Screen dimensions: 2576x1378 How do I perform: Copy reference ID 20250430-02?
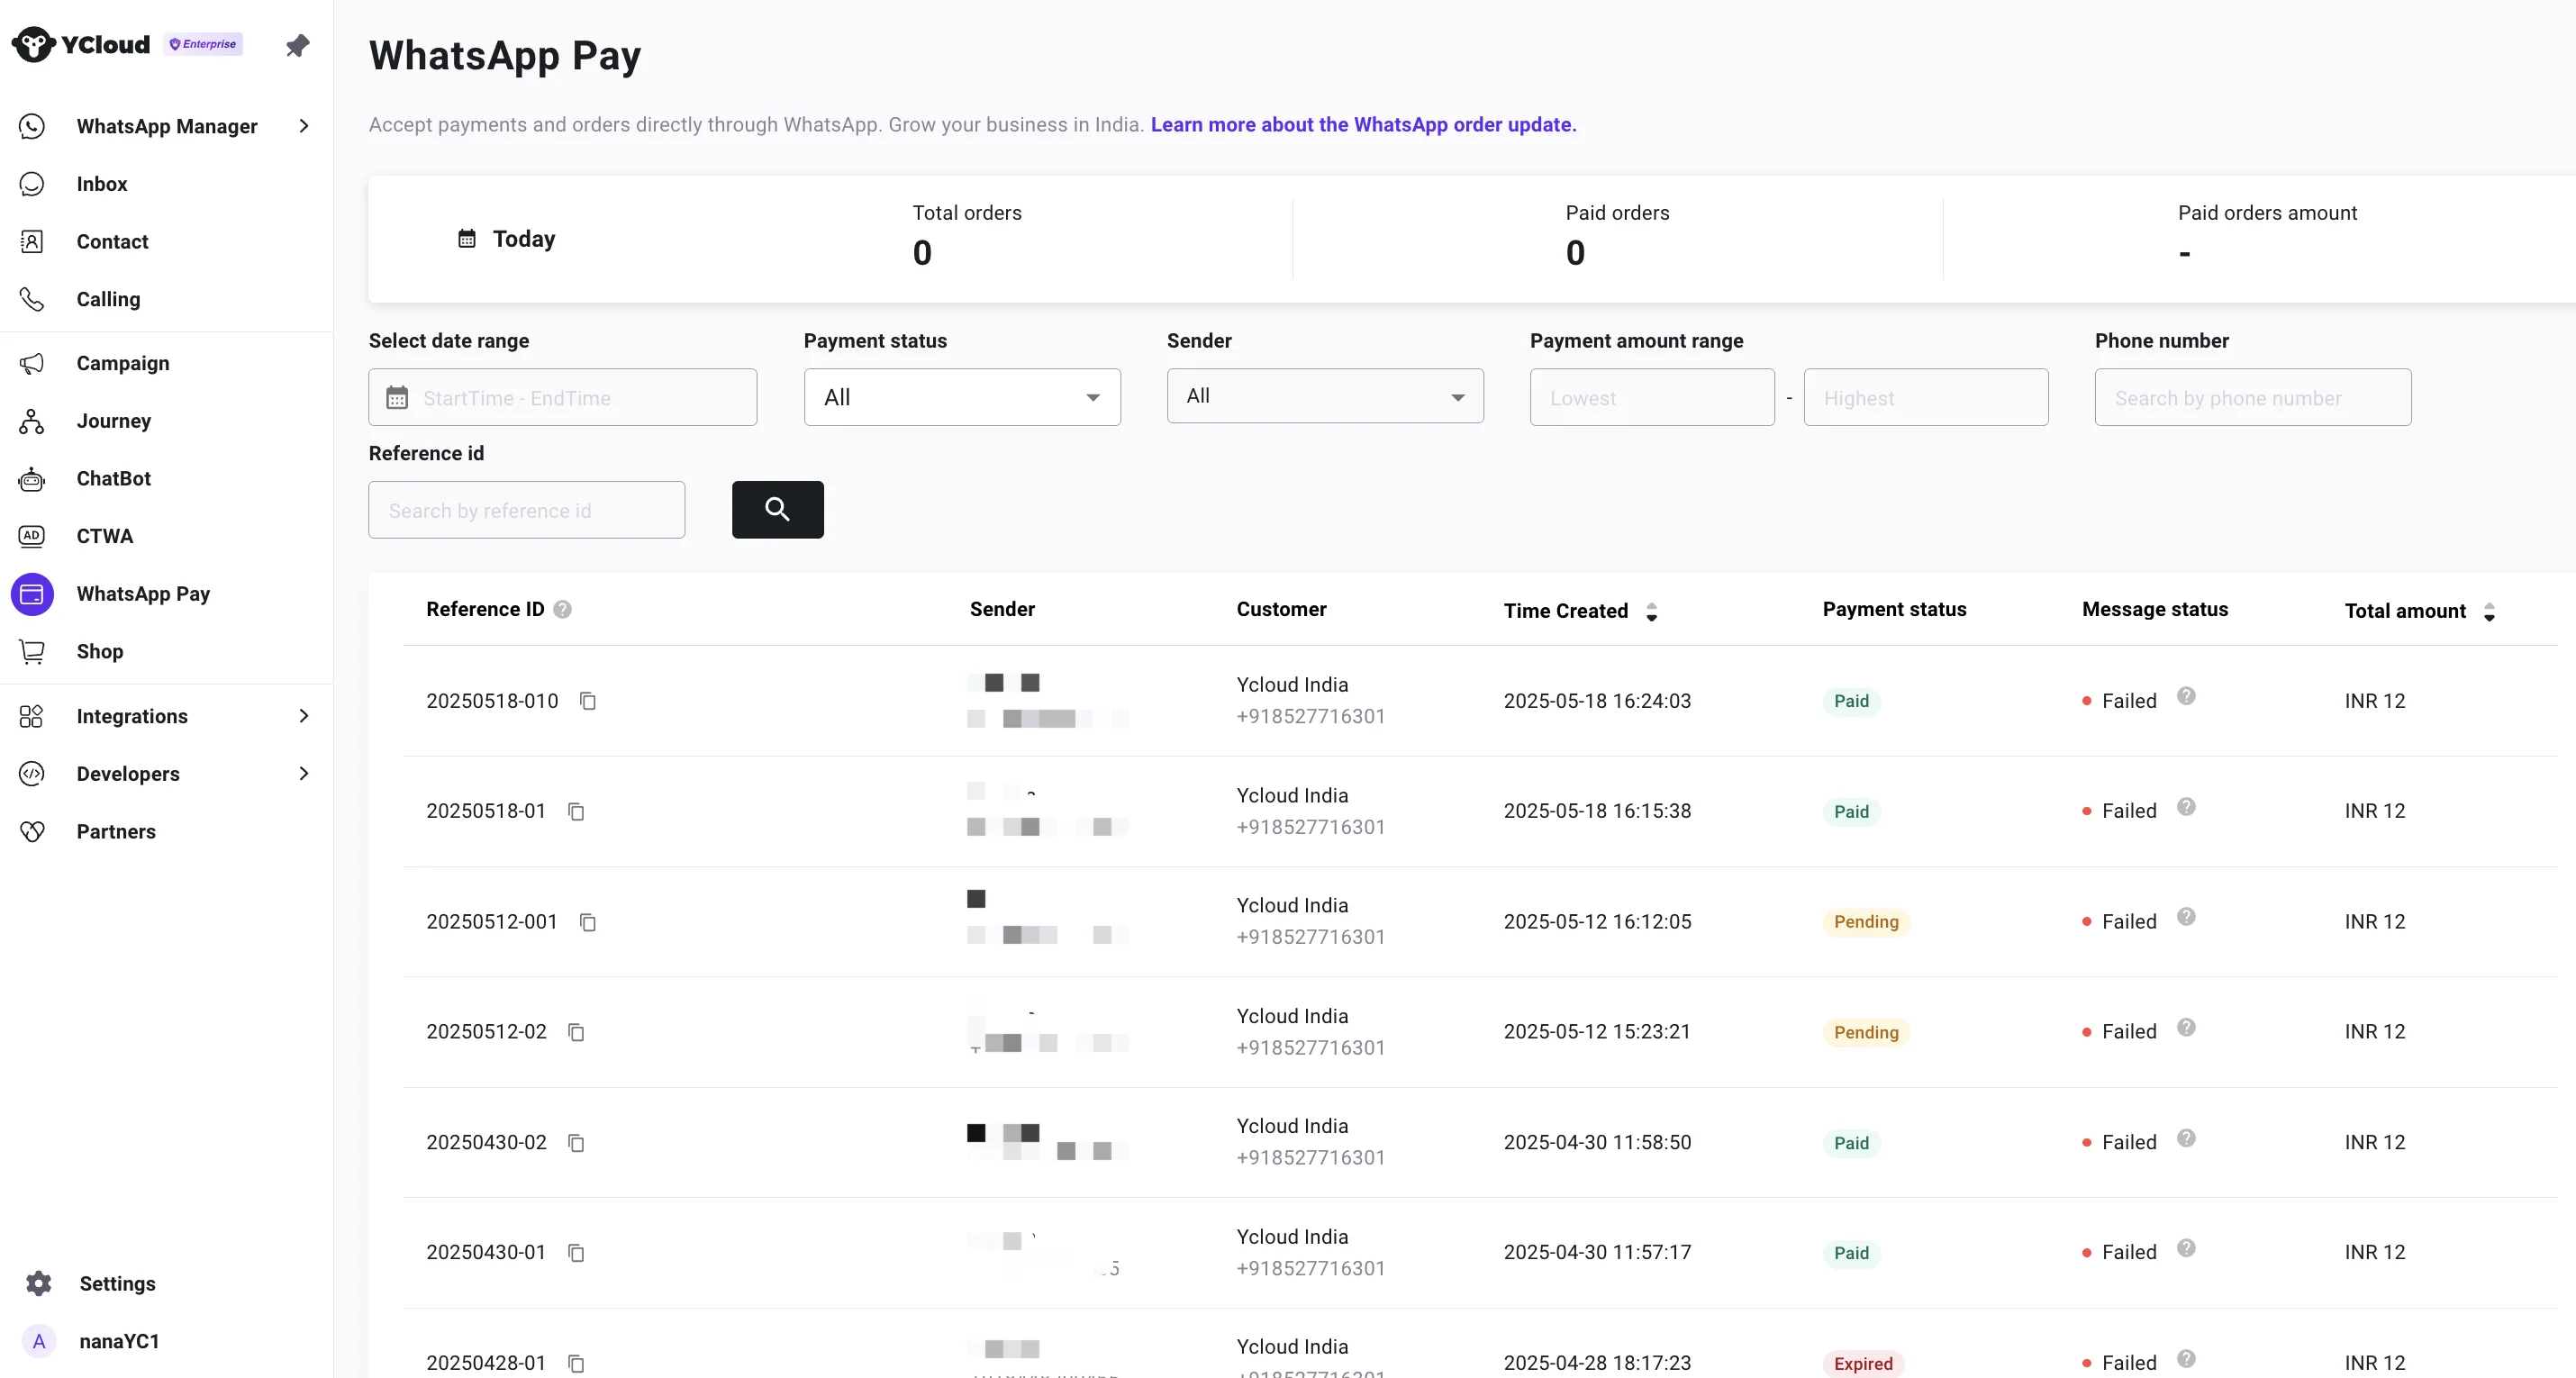click(x=576, y=1143)
